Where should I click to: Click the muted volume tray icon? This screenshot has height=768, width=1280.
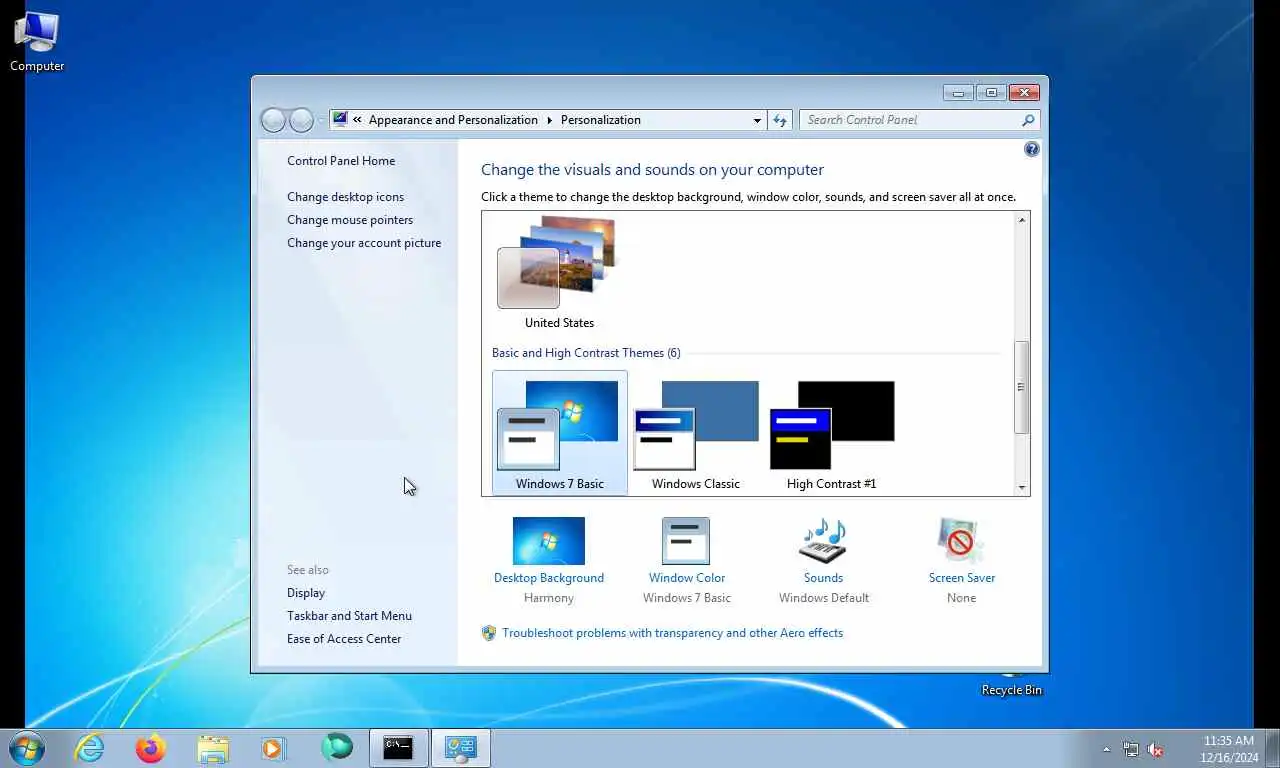click(x=1155, y=749)
